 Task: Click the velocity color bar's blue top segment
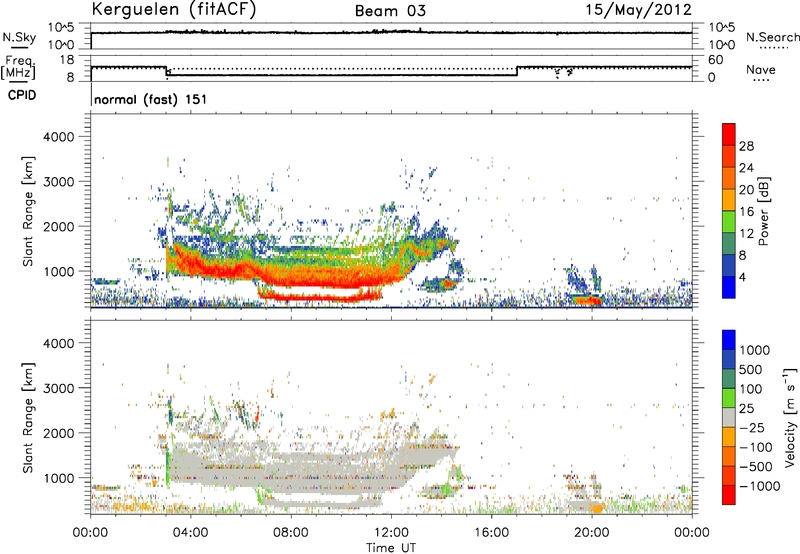[x=729, y=340]
